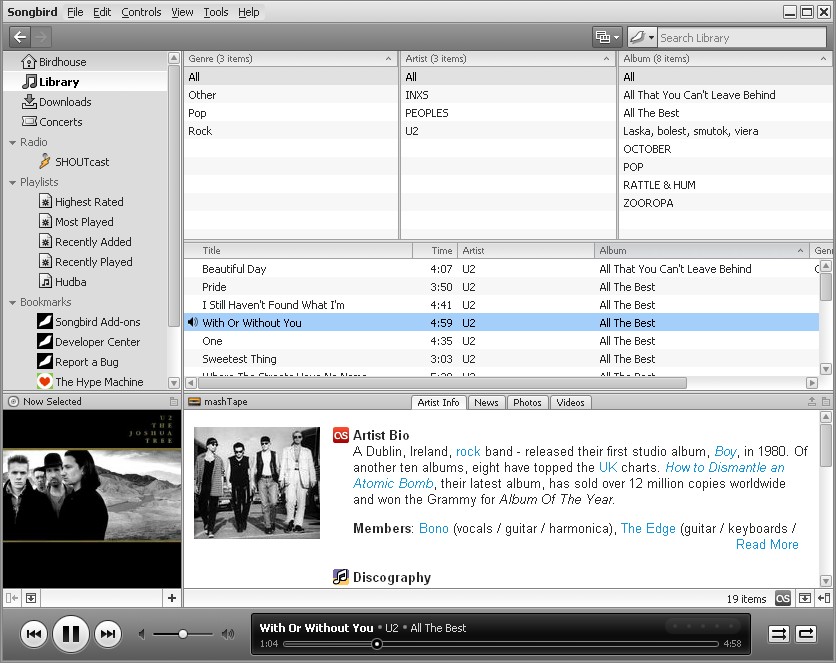
Task: Open the Birdhouse home icon
Action: [29, 62]
